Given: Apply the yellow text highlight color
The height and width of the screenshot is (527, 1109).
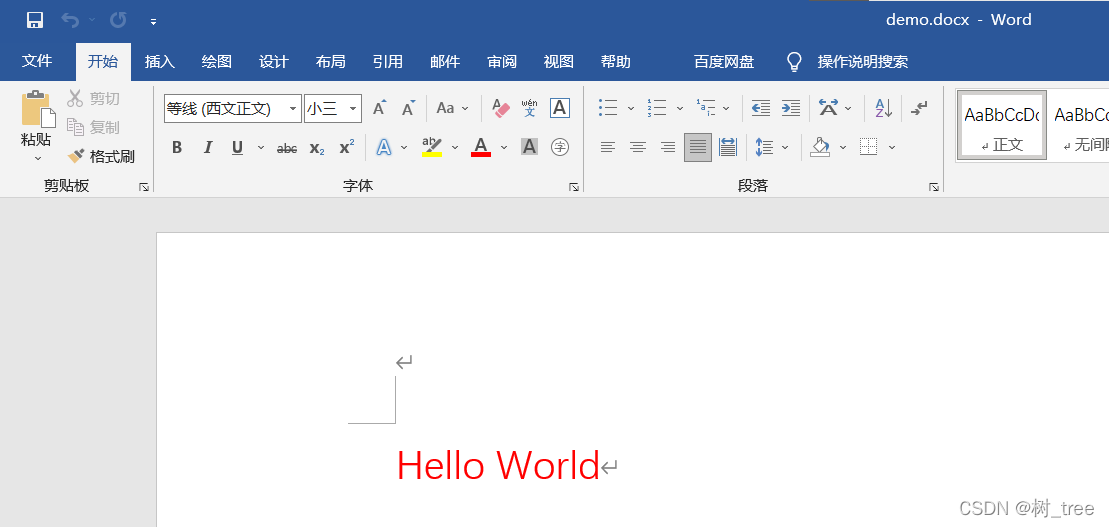Looking at the screenshot, I should click(431, 147).
